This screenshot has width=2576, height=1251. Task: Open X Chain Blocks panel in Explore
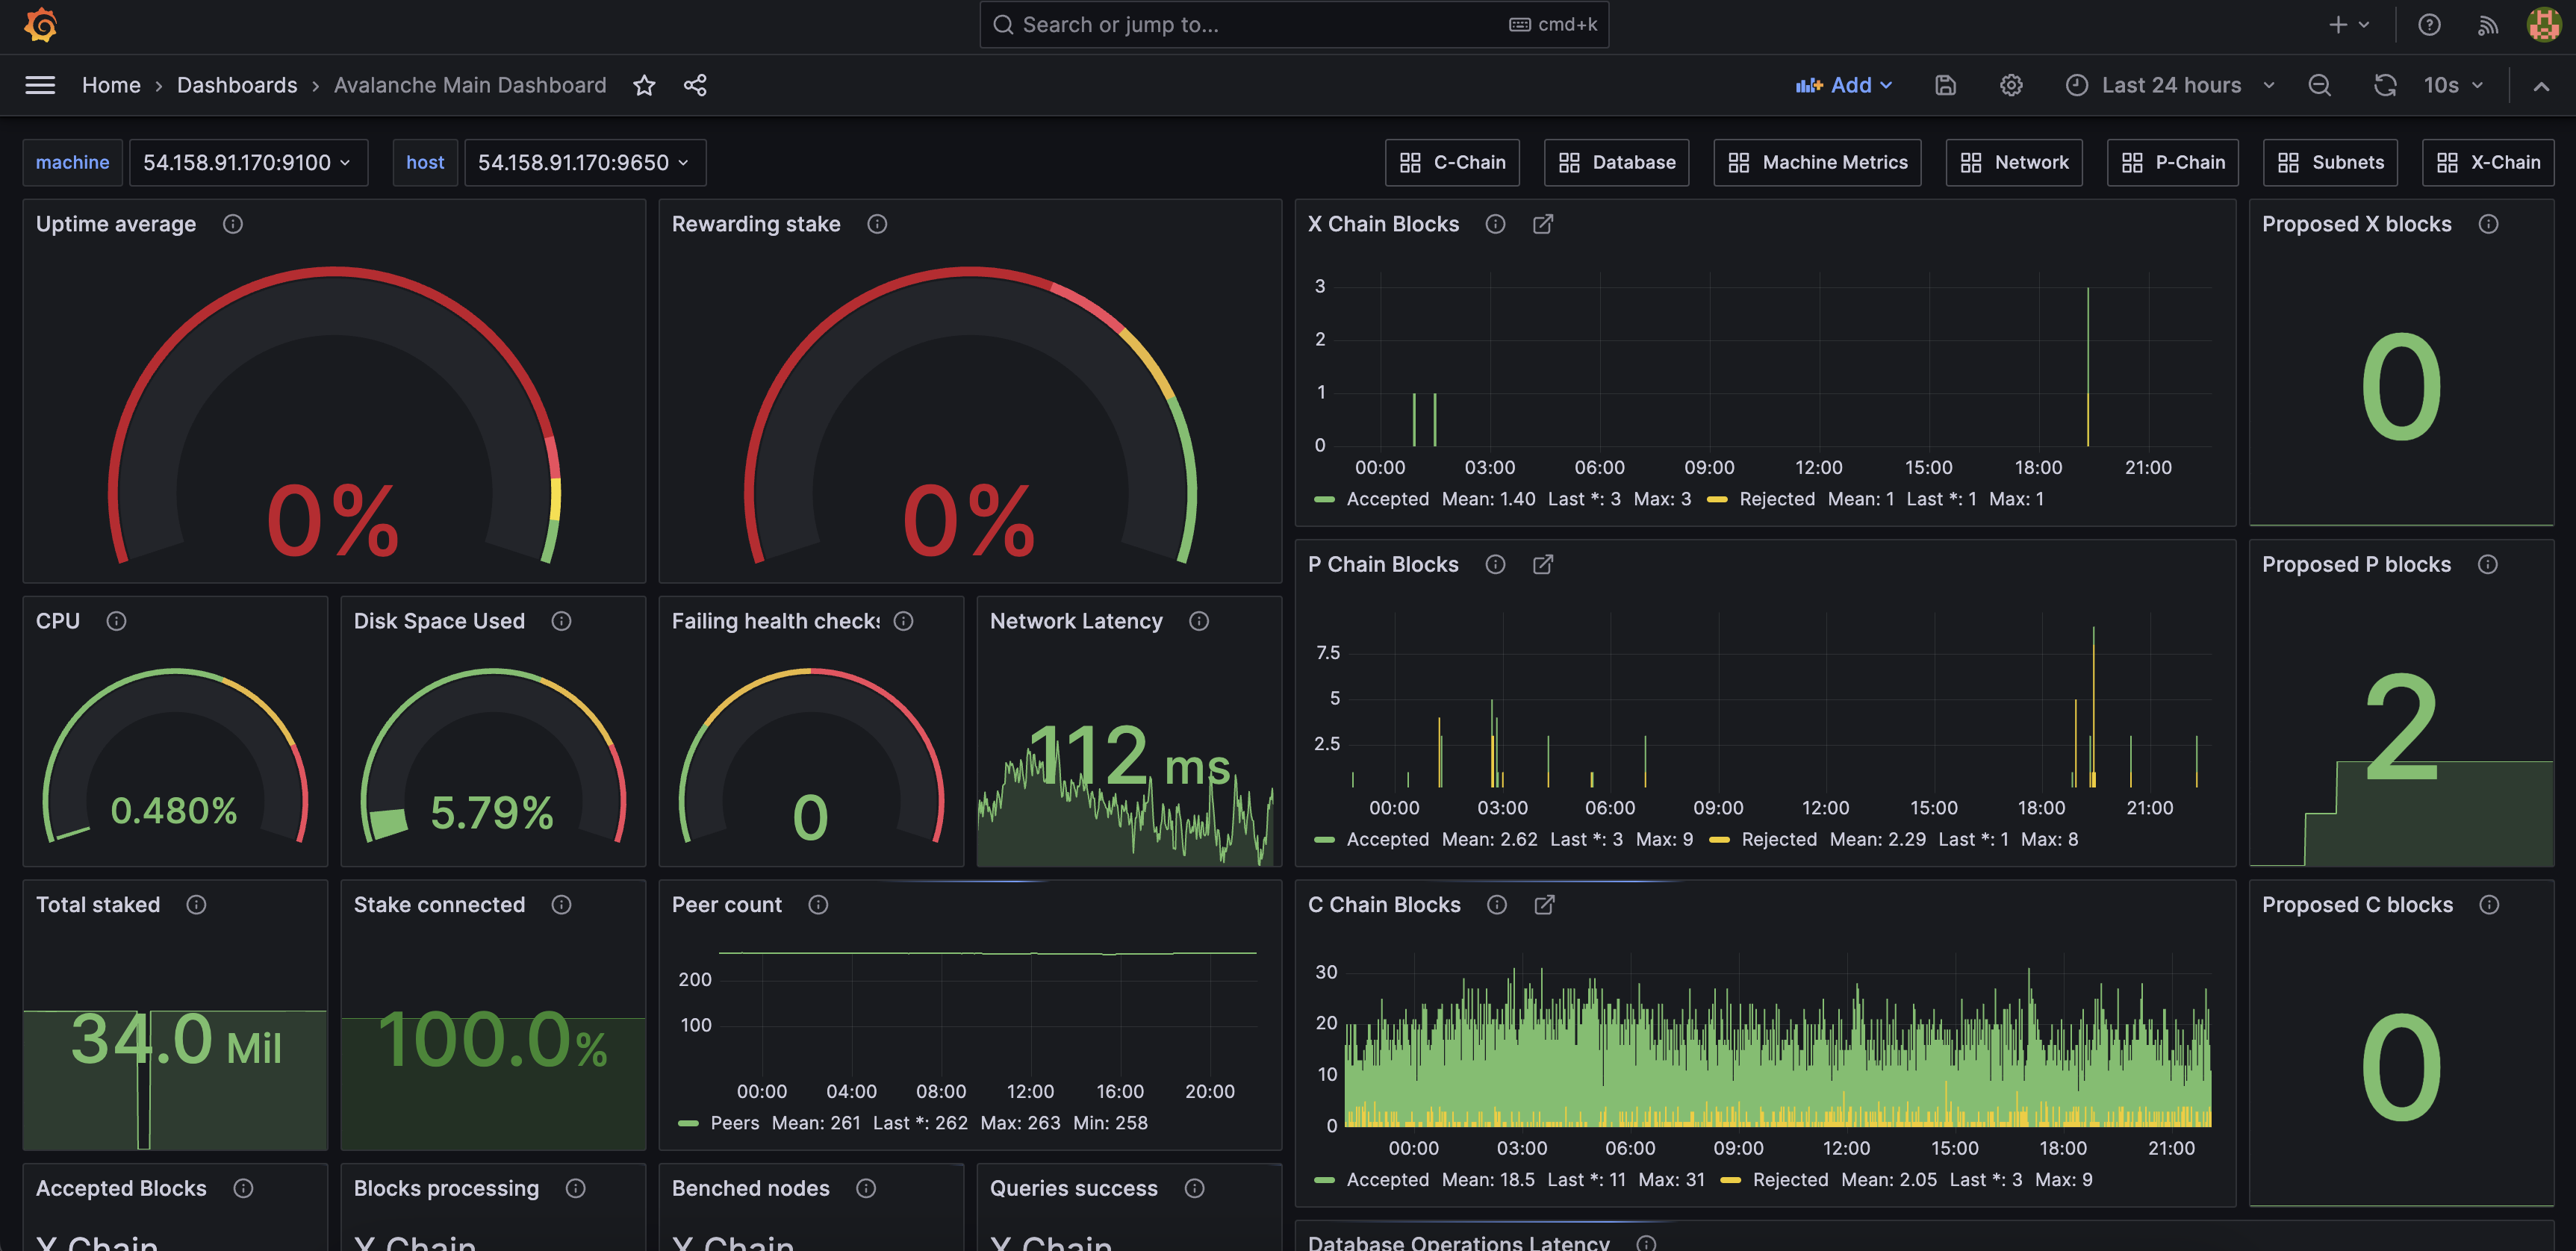[1543, 224]
